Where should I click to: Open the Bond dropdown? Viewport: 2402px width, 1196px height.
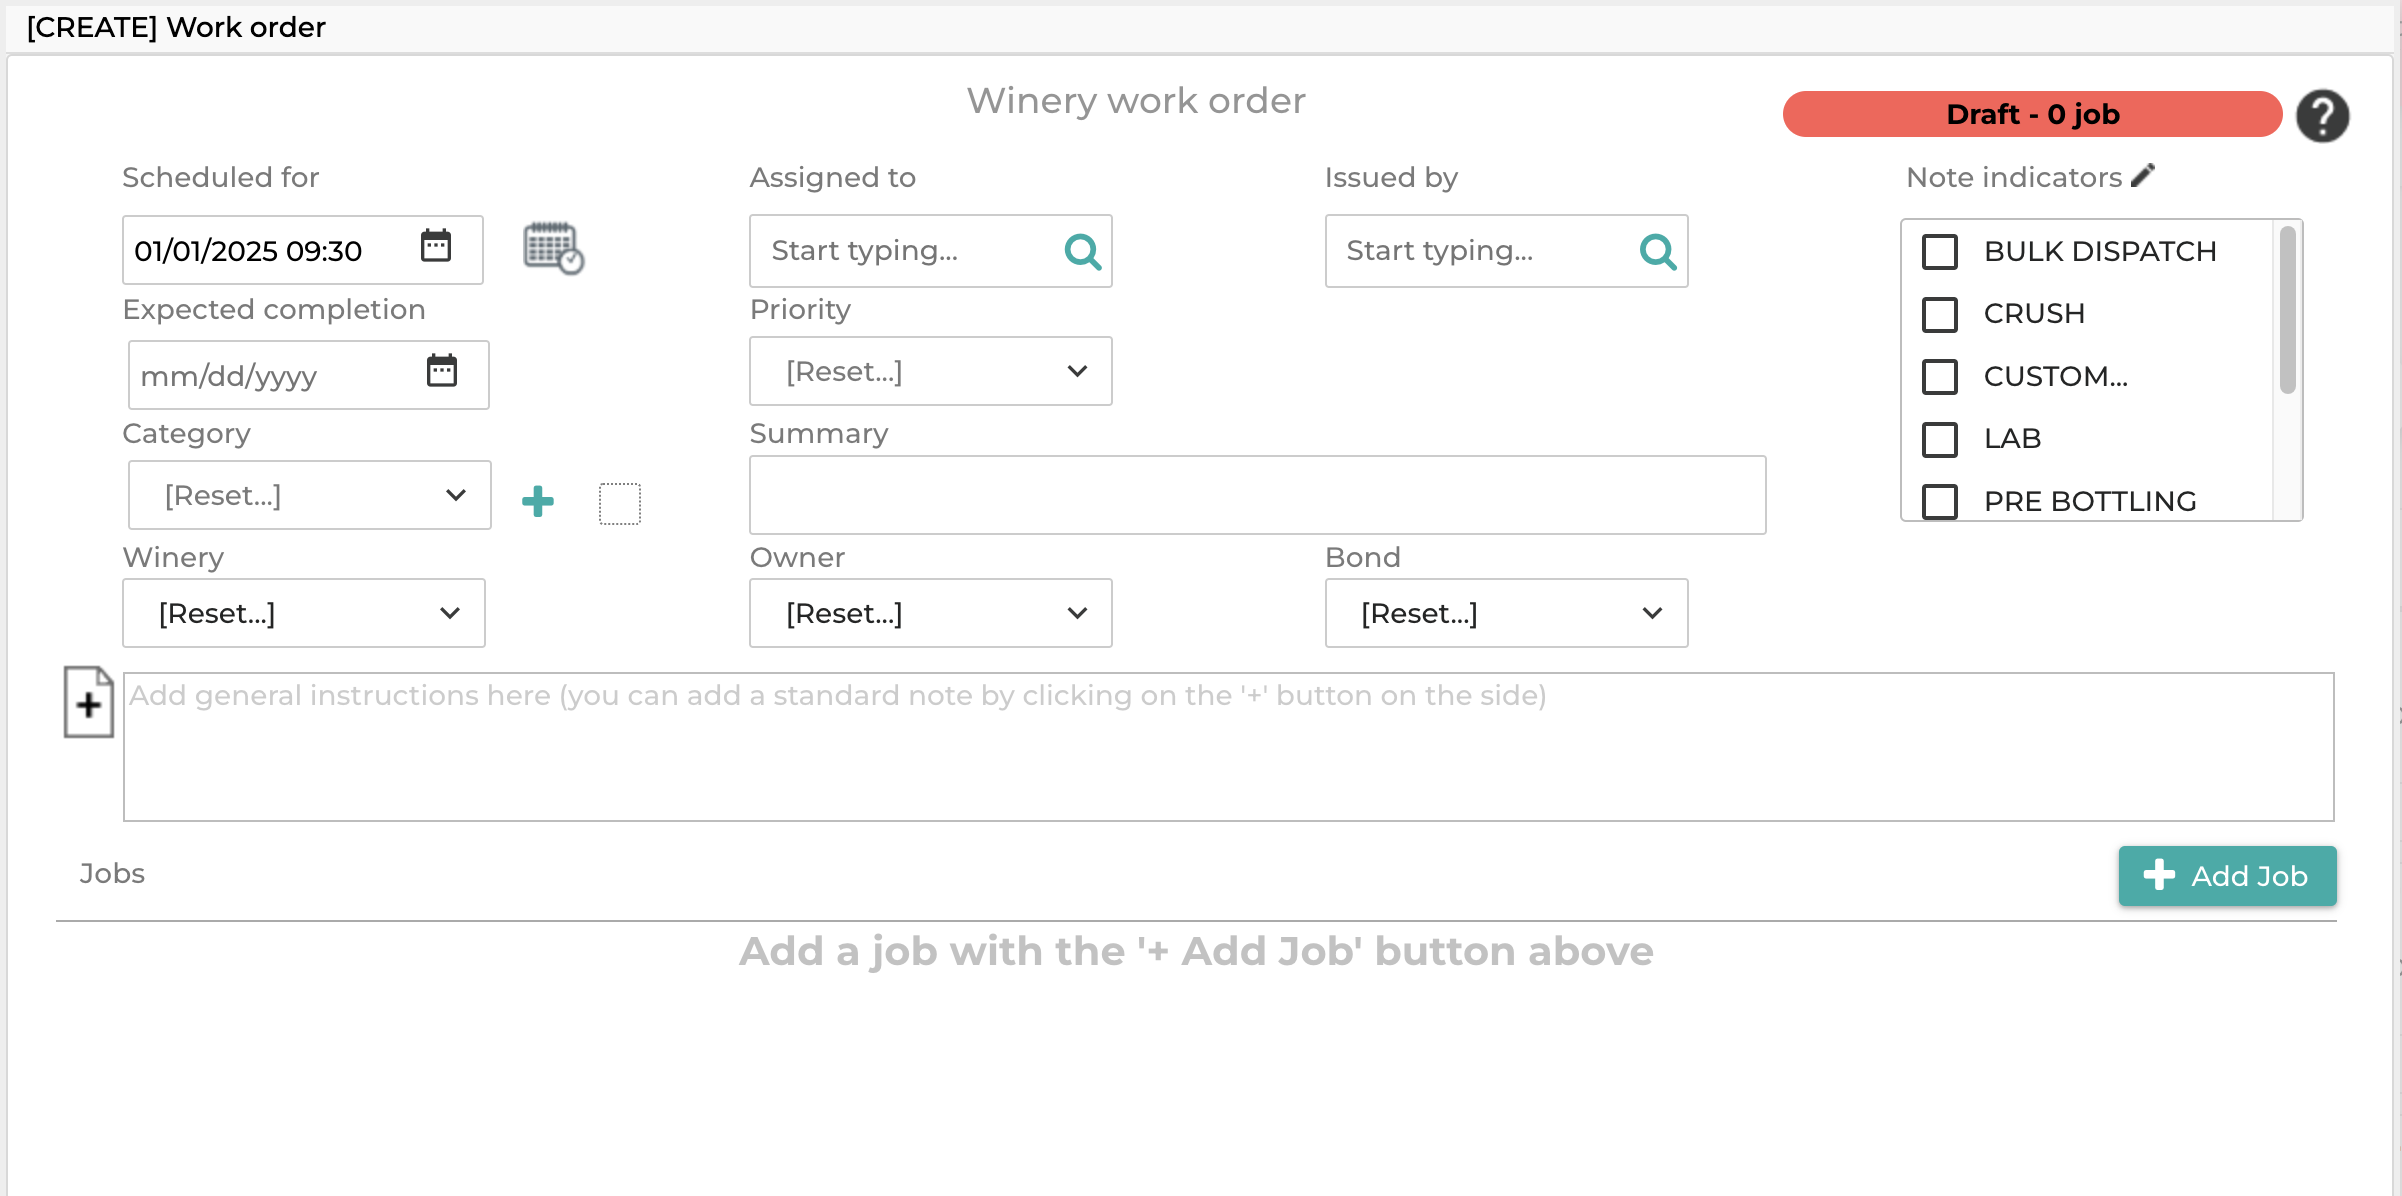click(x=1507, y=613)
